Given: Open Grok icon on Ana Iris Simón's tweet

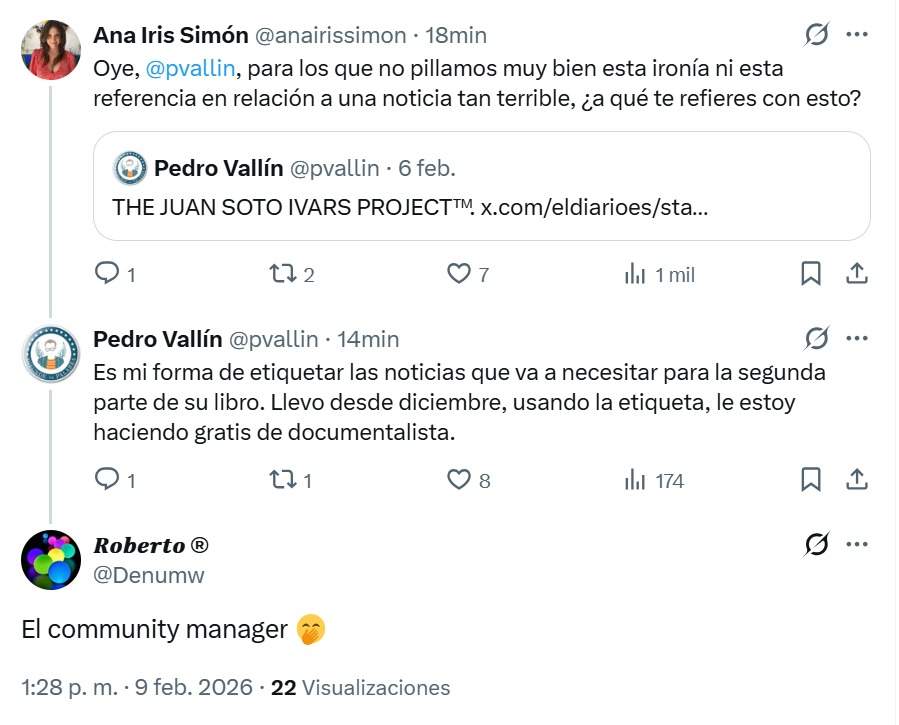Looking at the screenshot, I should click(x=817, y=35).
